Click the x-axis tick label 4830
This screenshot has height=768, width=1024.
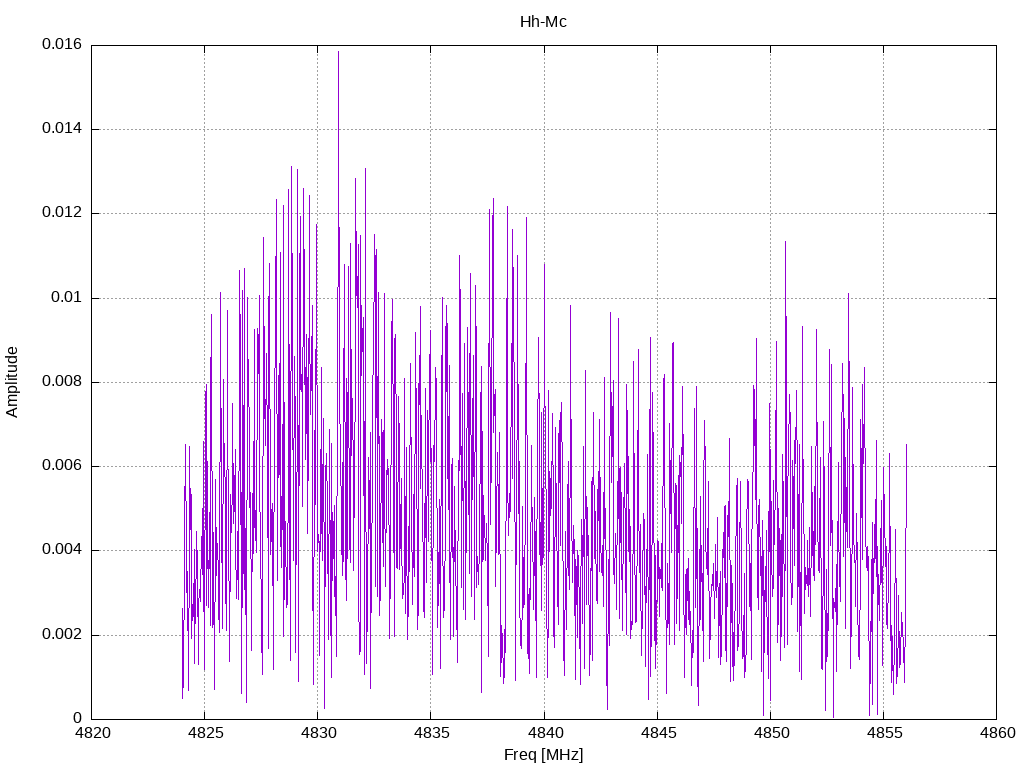point(317,733)
